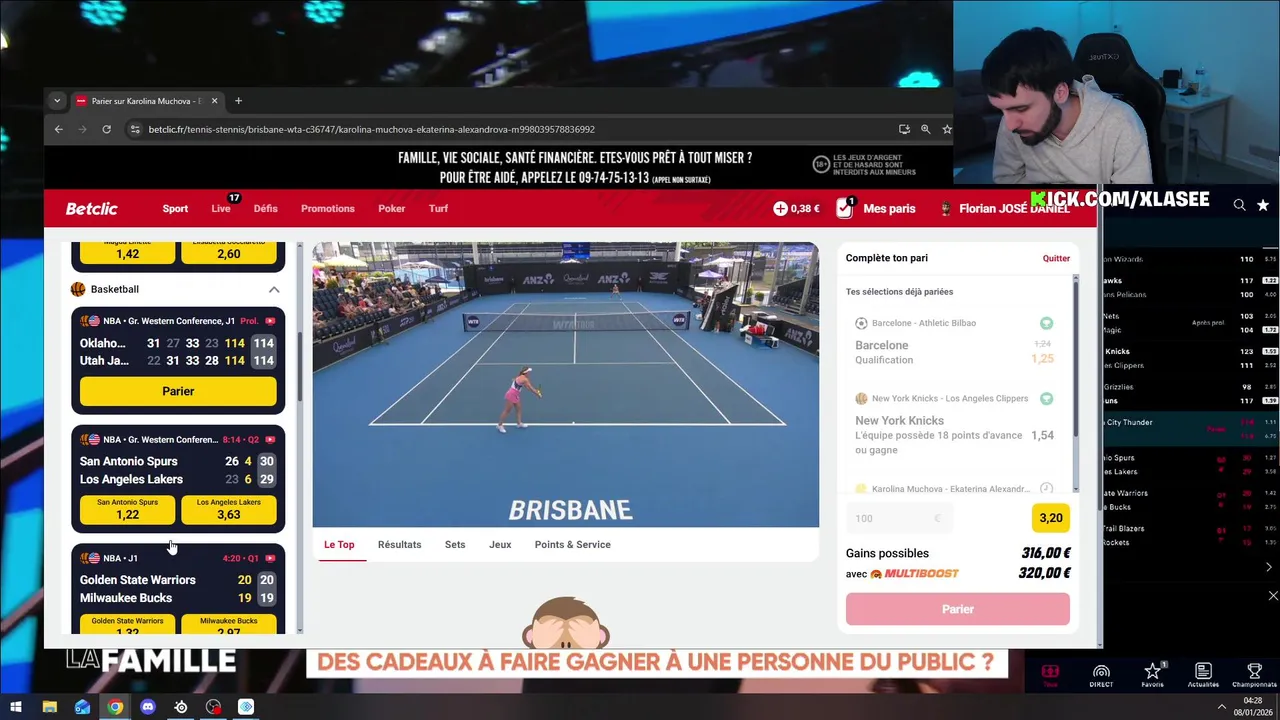Viewport: 1280px width, 720px height.
Task: Click the live video icon on Spurs–Lakers card
Action: point(270,439)
